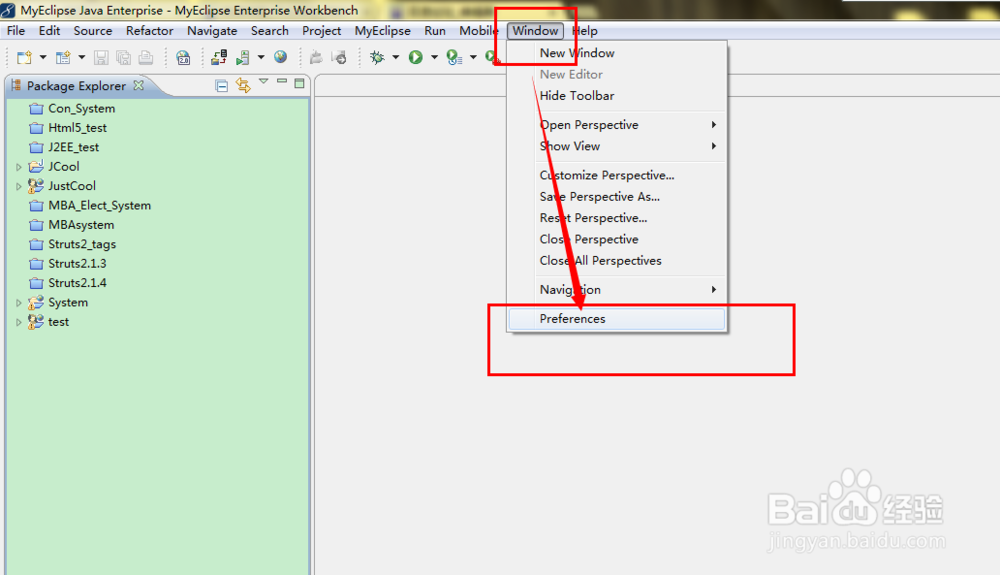Click the globe web browser icon
Screen dimensions: 1000x575
(x=280, y=57)
